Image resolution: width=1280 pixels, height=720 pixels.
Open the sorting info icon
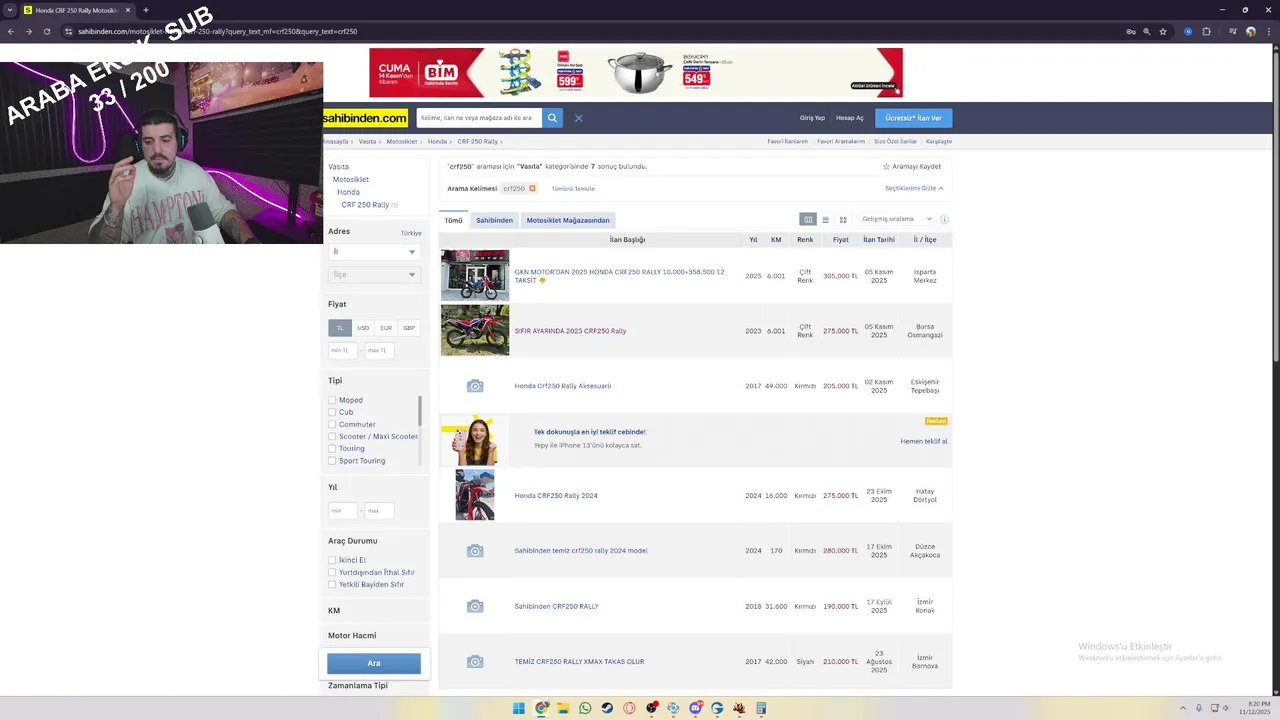coord(944,219)
